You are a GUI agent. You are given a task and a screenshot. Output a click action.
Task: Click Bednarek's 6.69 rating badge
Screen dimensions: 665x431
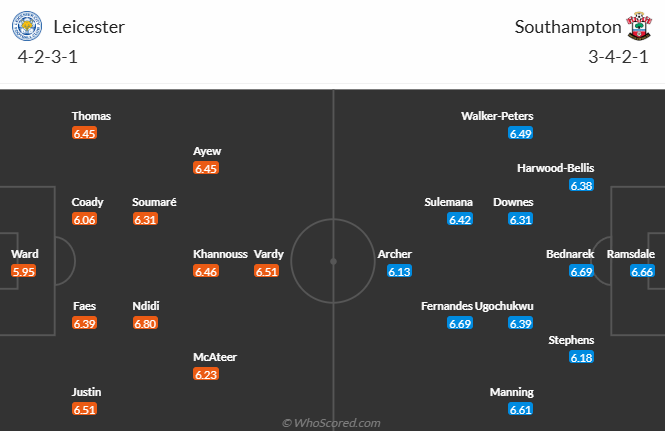click(581, 271)
